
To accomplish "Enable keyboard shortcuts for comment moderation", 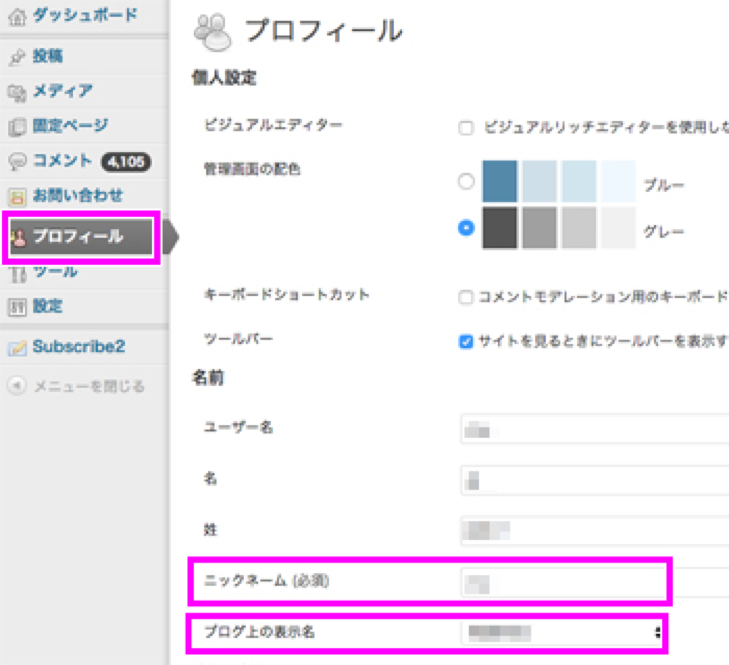I will coord(465,297).
